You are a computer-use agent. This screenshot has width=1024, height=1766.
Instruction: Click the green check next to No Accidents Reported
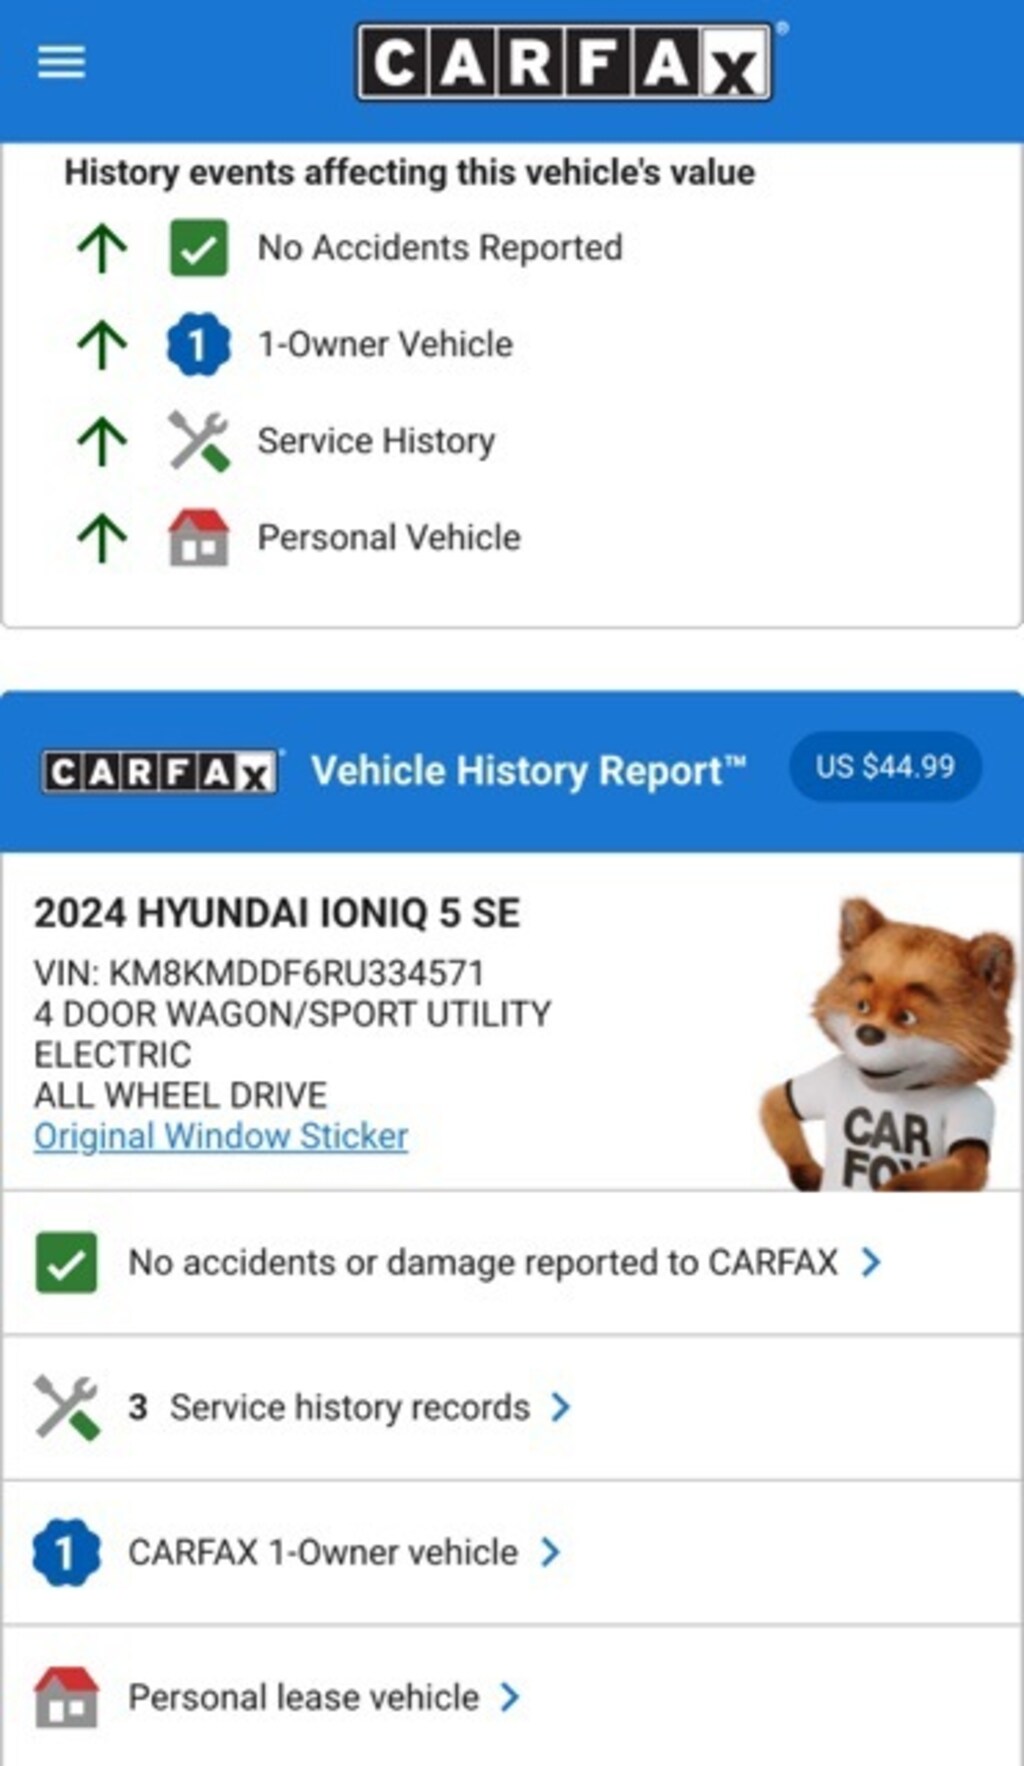click(x=198, y=248)
